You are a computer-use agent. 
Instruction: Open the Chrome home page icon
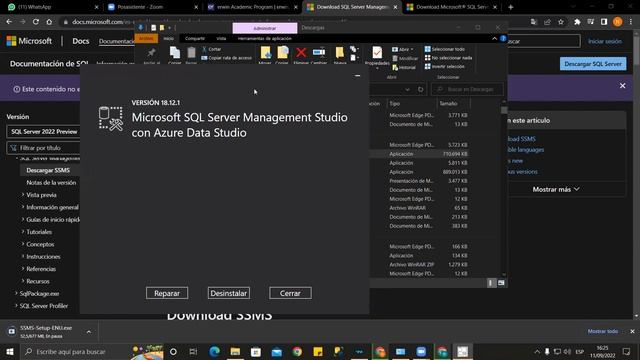pyautogui.click(x=49, y=22)
